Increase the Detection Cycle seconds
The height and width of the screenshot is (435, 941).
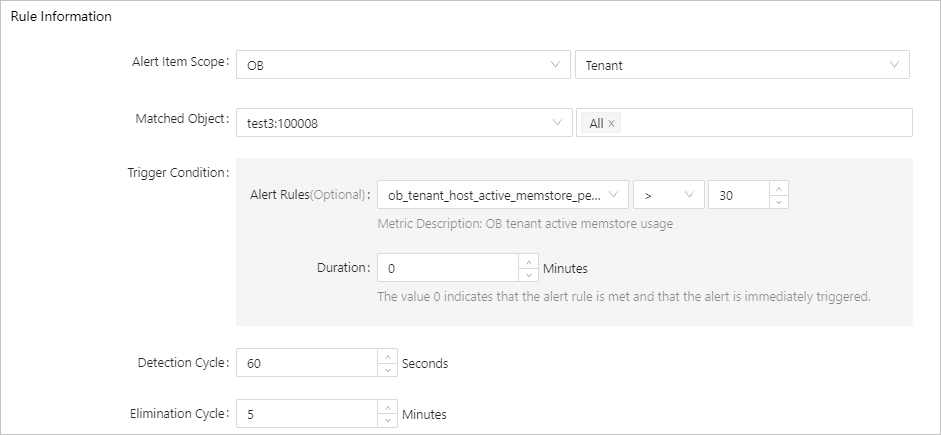[388, 356]
